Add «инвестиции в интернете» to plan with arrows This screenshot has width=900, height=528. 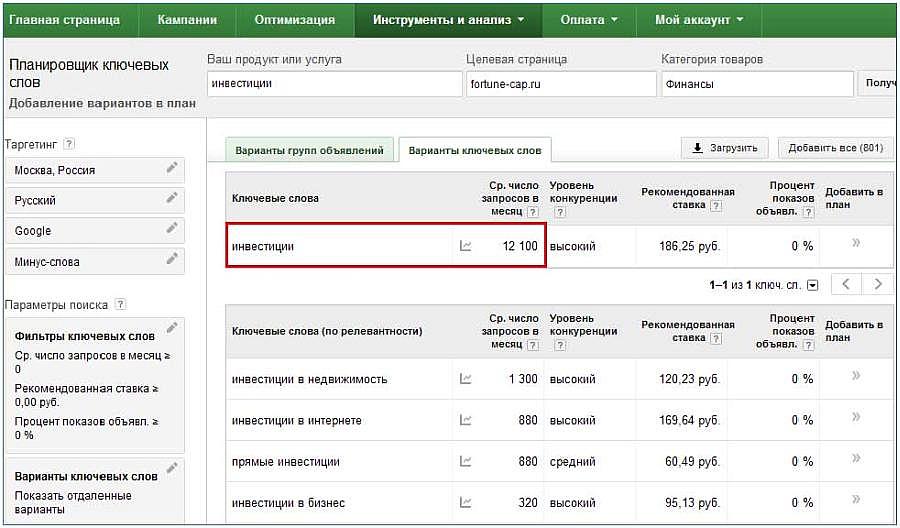tap(855, 419)
